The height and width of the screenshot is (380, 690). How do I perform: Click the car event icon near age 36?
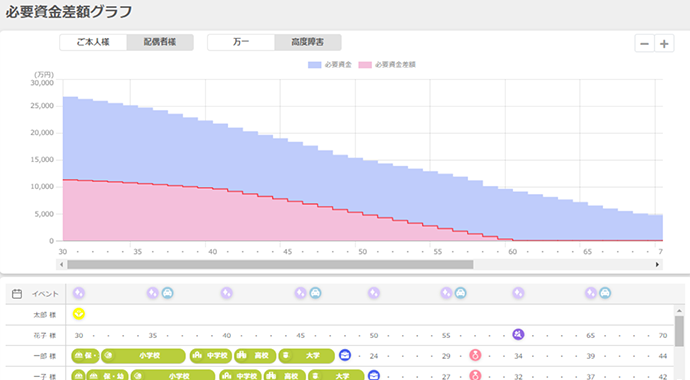(167, 293)
